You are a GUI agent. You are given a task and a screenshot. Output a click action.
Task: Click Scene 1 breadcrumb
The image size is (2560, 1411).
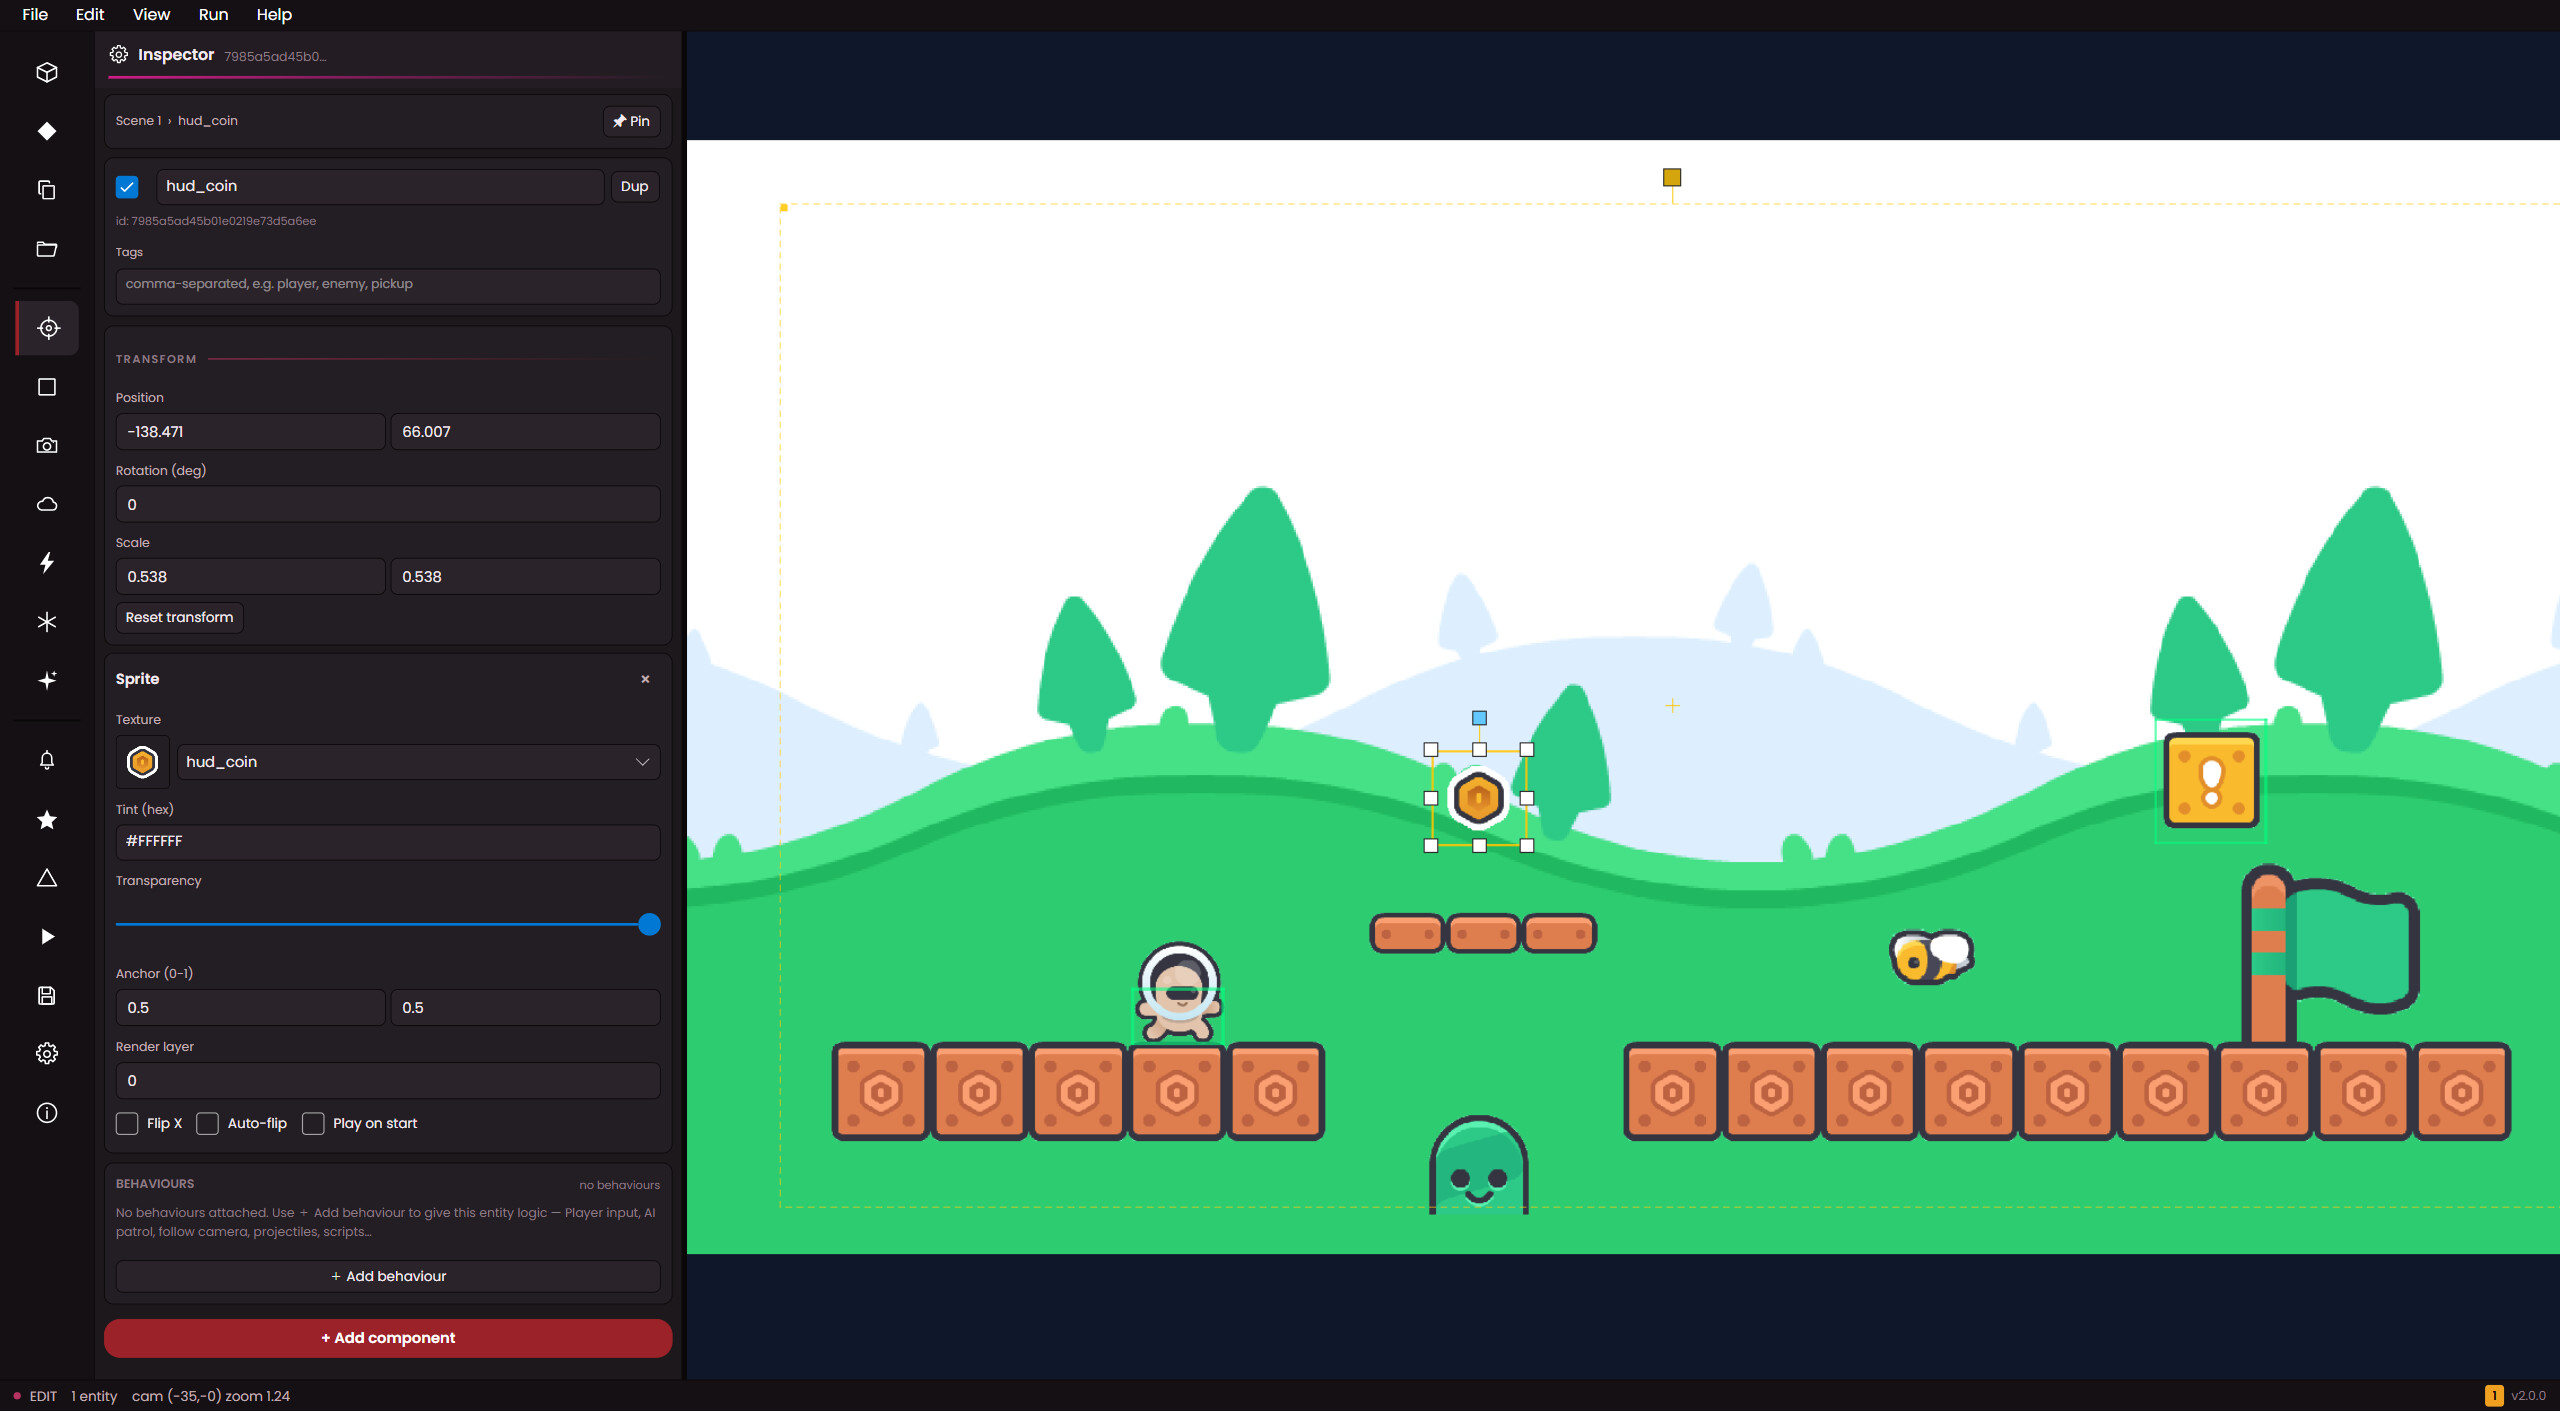(138, 121)
